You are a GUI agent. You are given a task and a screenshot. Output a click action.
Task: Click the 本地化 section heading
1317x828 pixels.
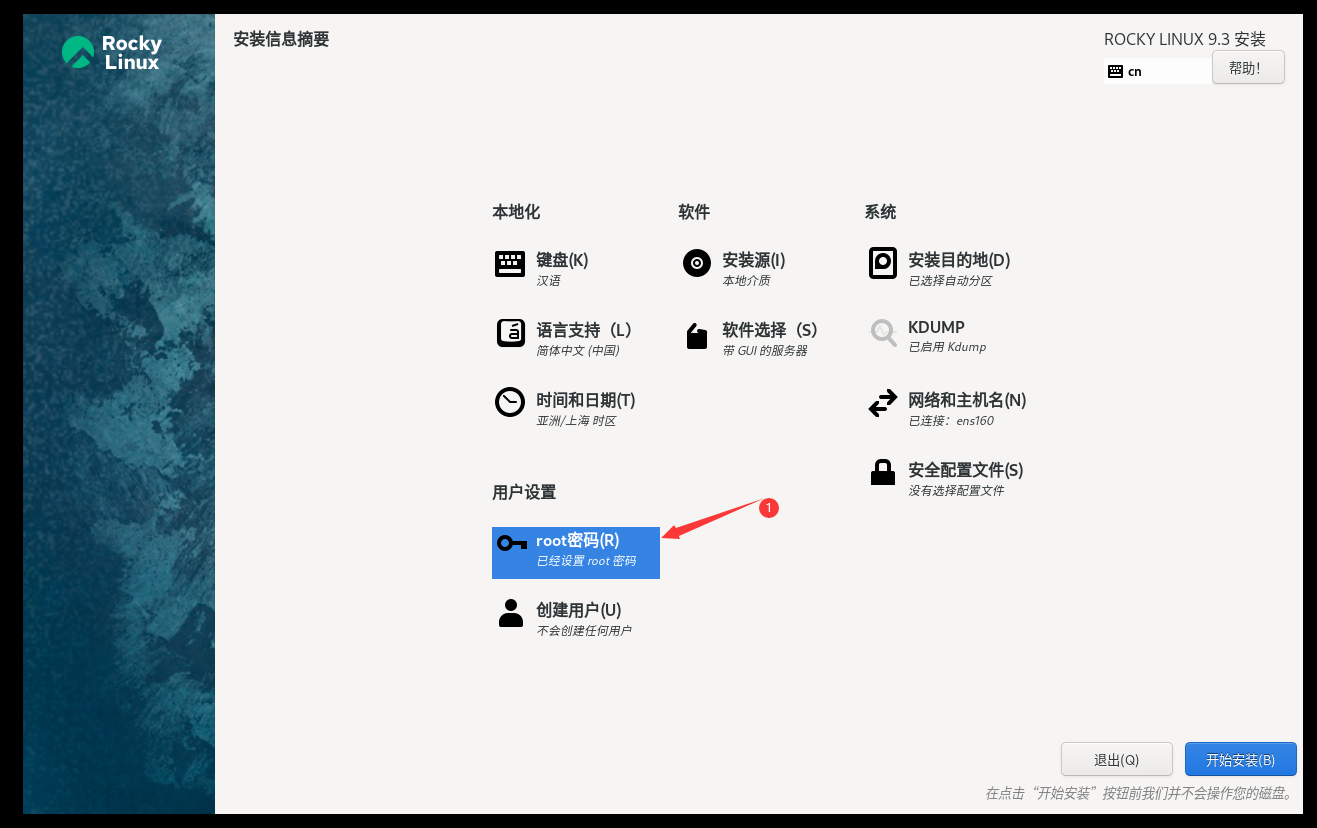pos(516,212)
